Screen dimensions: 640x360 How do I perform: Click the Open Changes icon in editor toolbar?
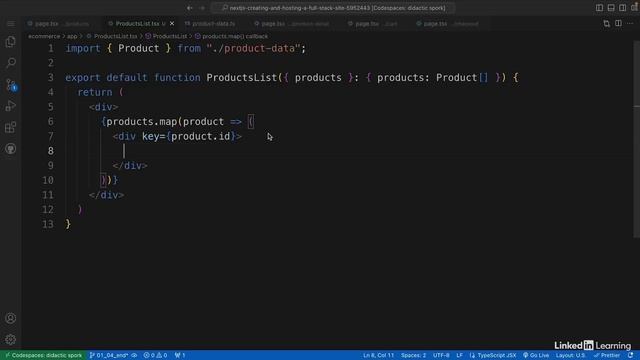coord(607,24)
